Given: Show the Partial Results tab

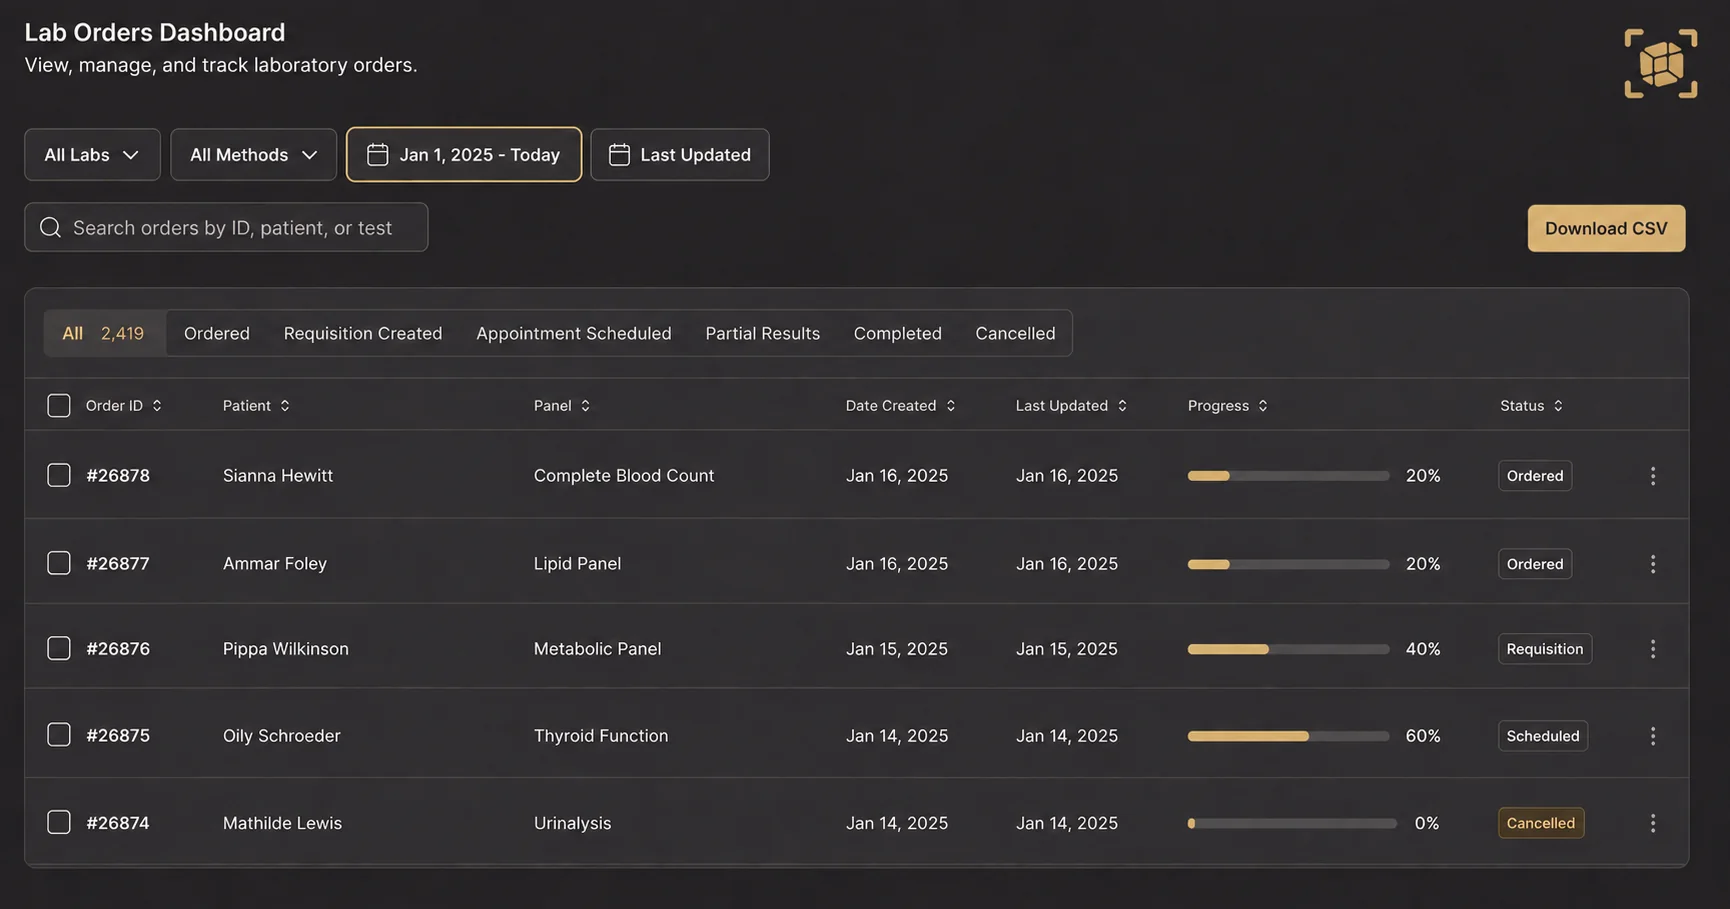Looking at the screenshot, I should click(x=763, y=333).
